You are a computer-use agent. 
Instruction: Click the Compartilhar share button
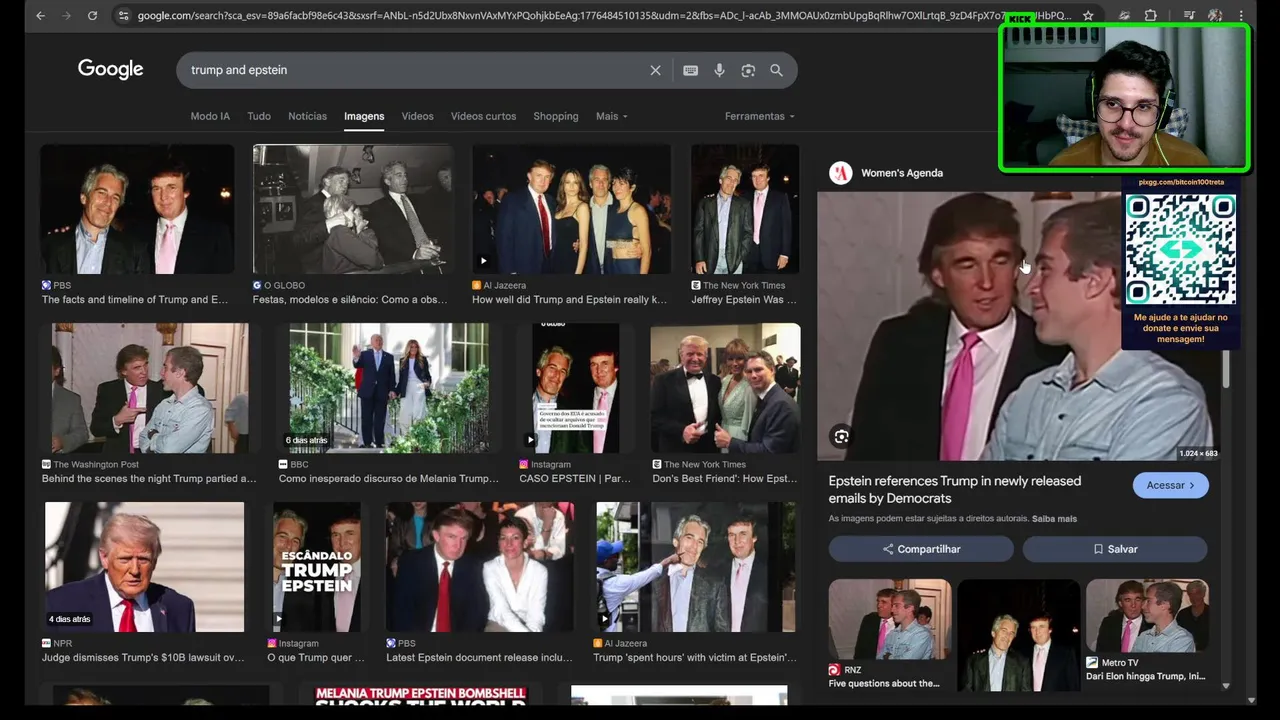coord(921,549)
